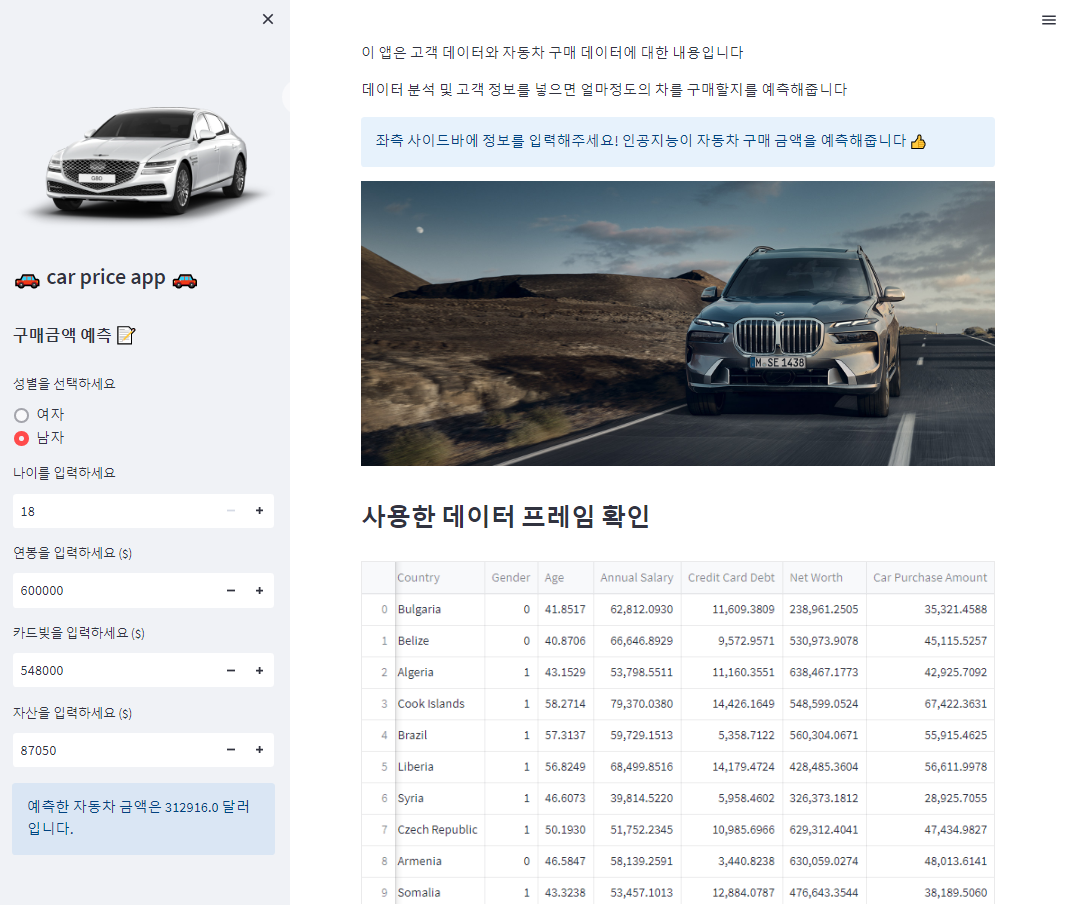Increase the card debt using its plus button
The image size is (1069, 905).
tap(260, 670)
